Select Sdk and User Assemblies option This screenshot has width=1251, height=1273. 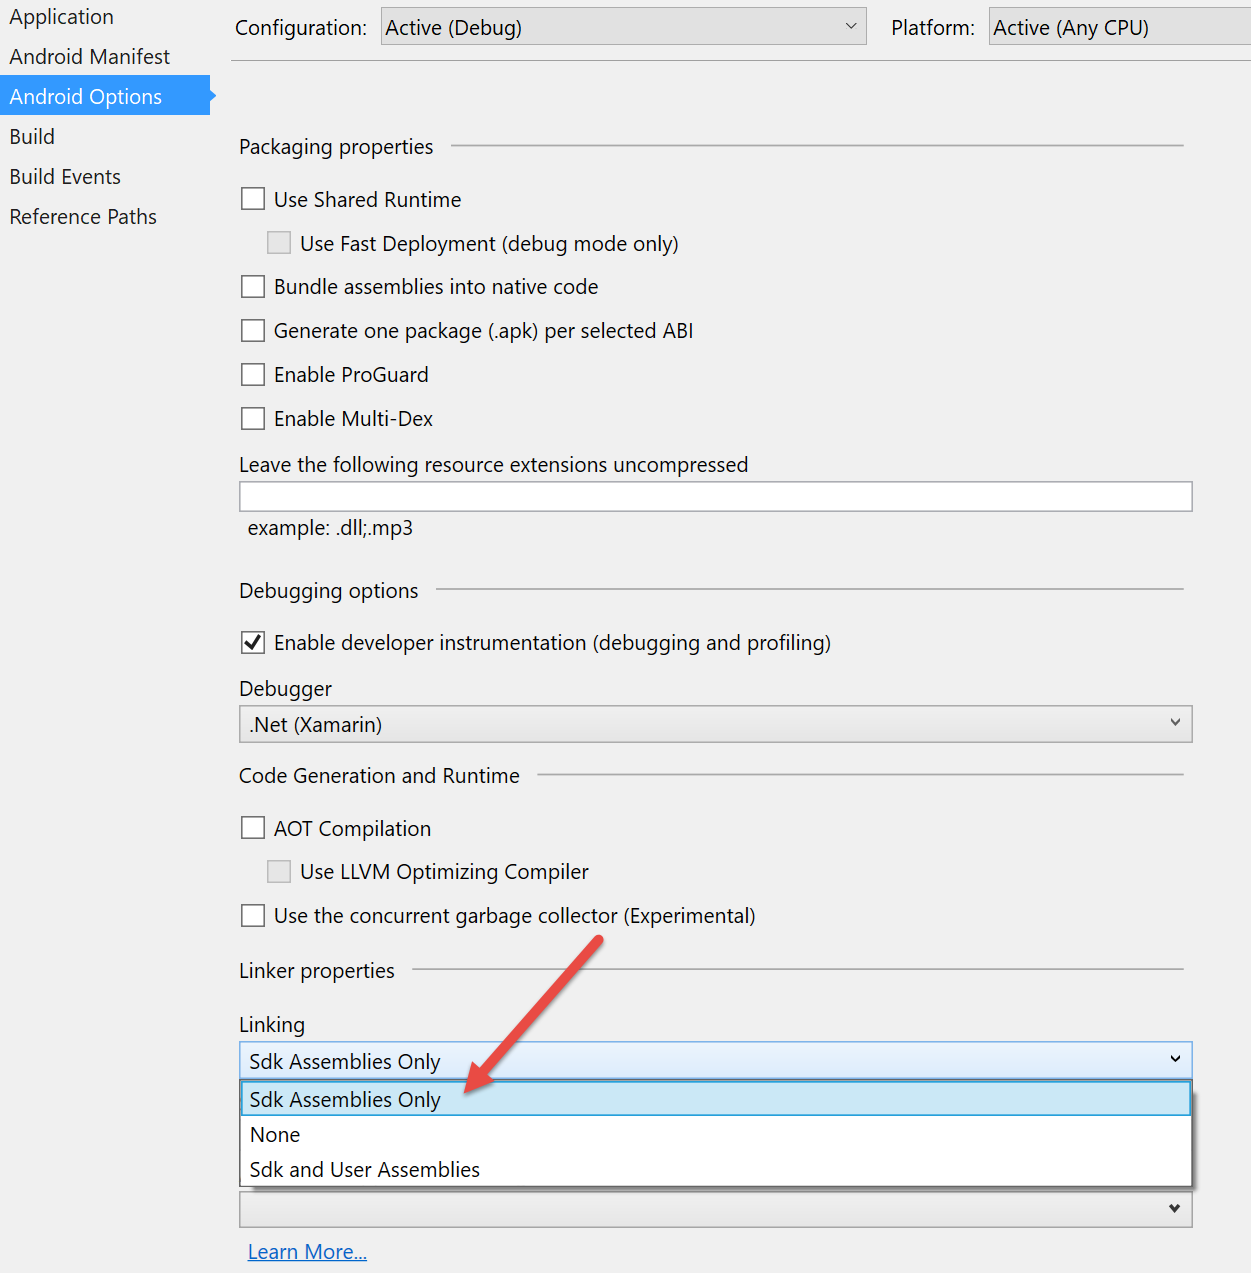pyautogui.click(x=365, y=1170)
